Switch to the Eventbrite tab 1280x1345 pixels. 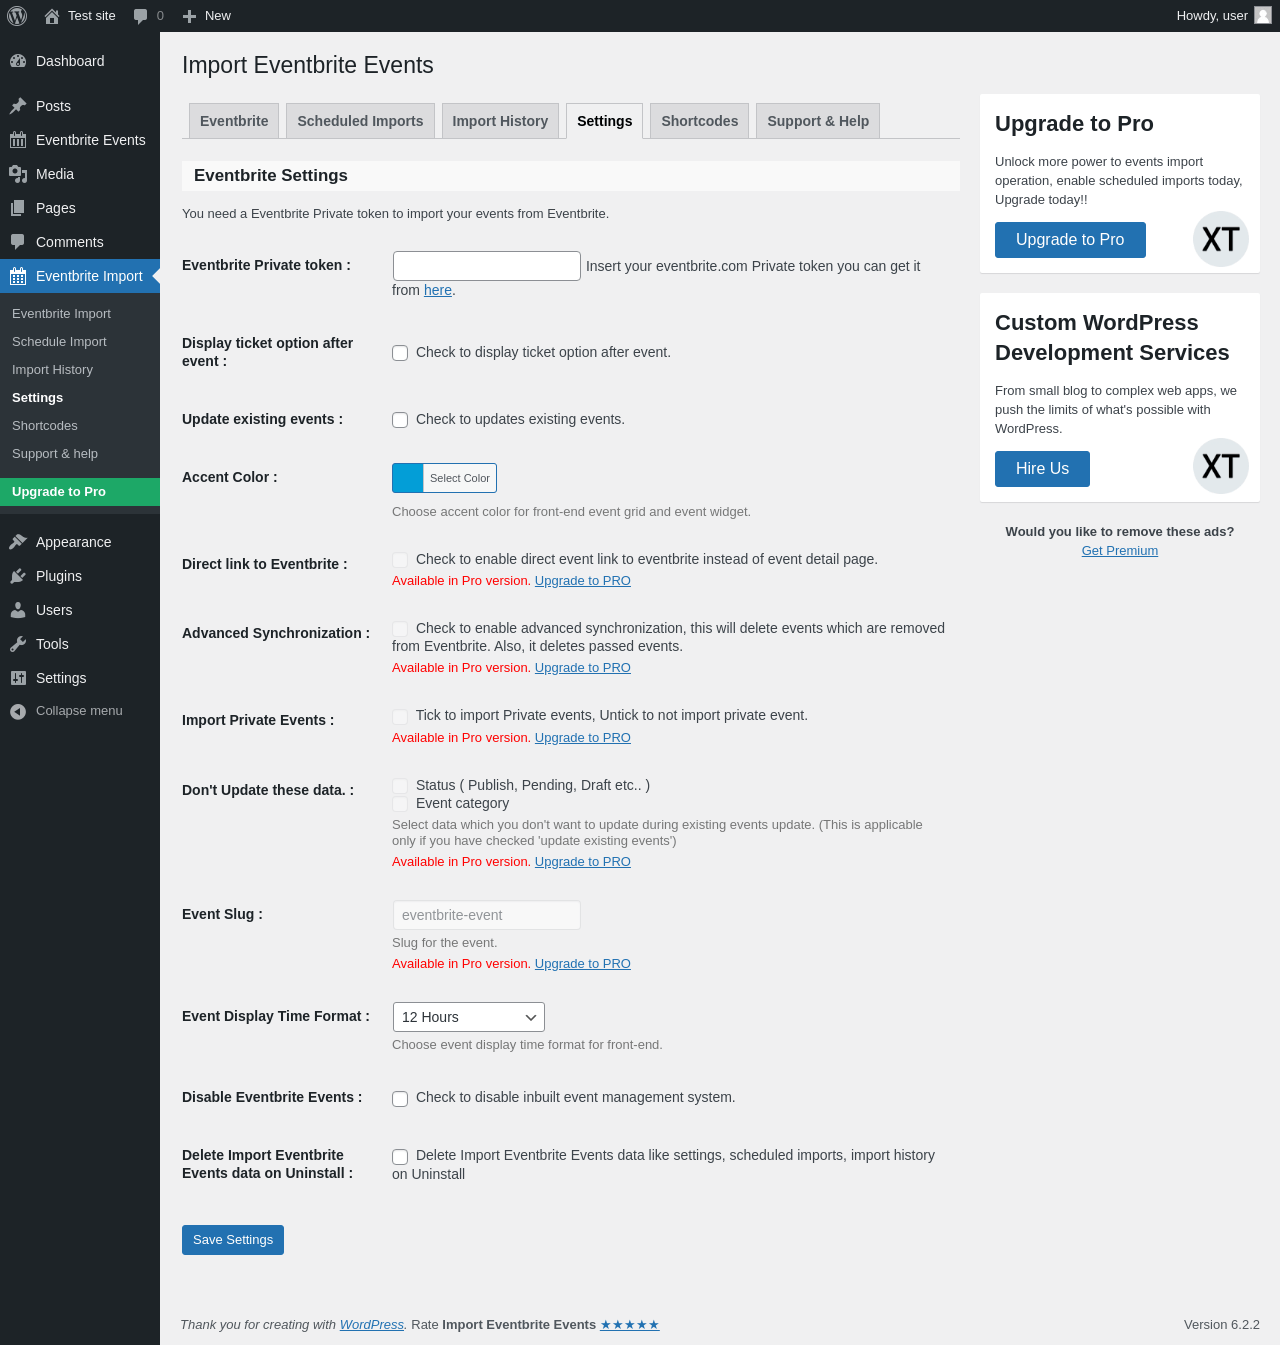(234, 121)
